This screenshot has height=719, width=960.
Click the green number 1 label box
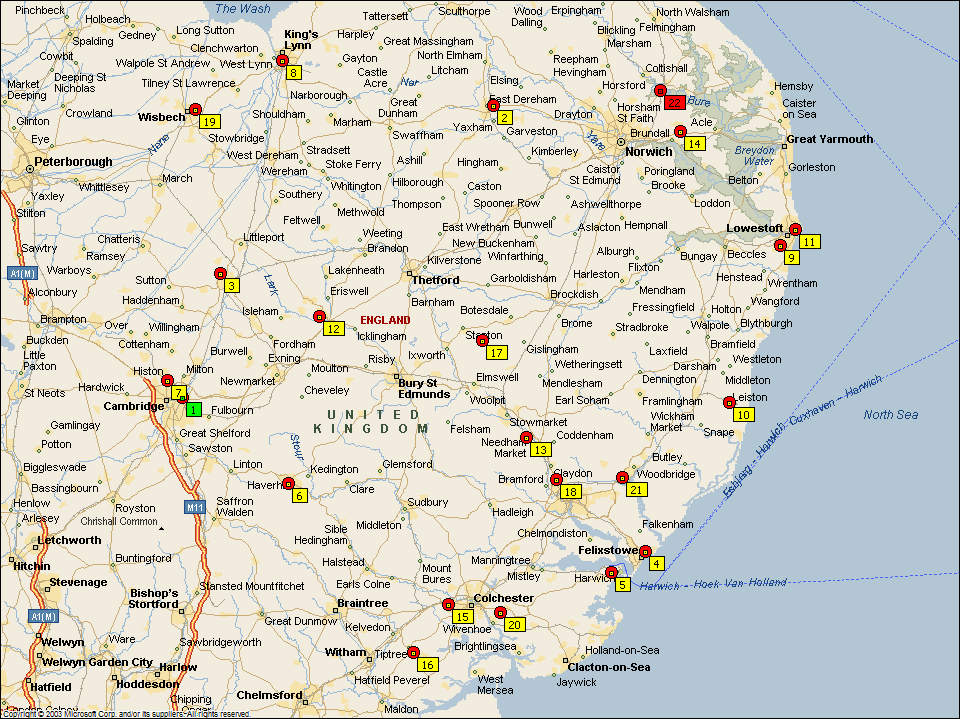tap(193, 409)
